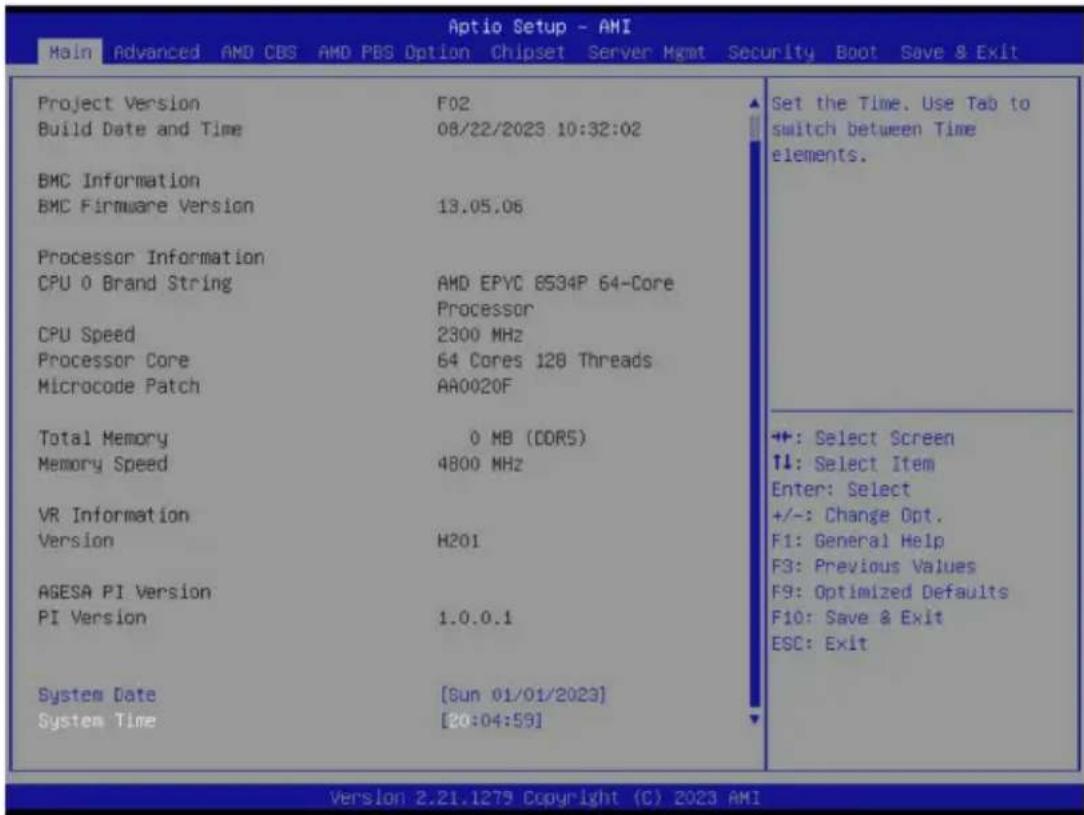The width and height of the screenshot is (1084, 815).
Task: Click BMC Firmware Version label
Action: 145,206
